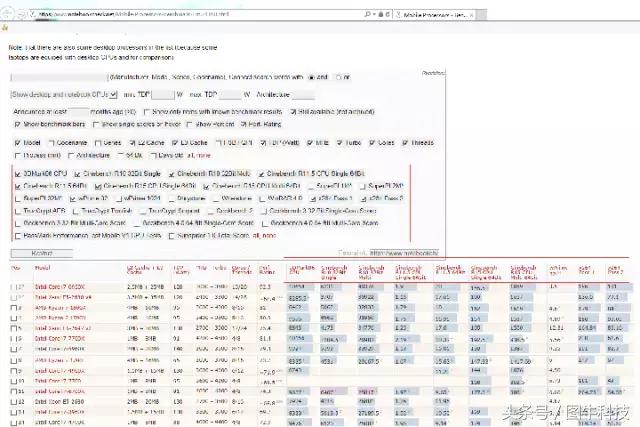The image size is (640, 427).
Task: Toggle the SuperPI 32M benchmark checkbox
Action: [x=18, y=199]
